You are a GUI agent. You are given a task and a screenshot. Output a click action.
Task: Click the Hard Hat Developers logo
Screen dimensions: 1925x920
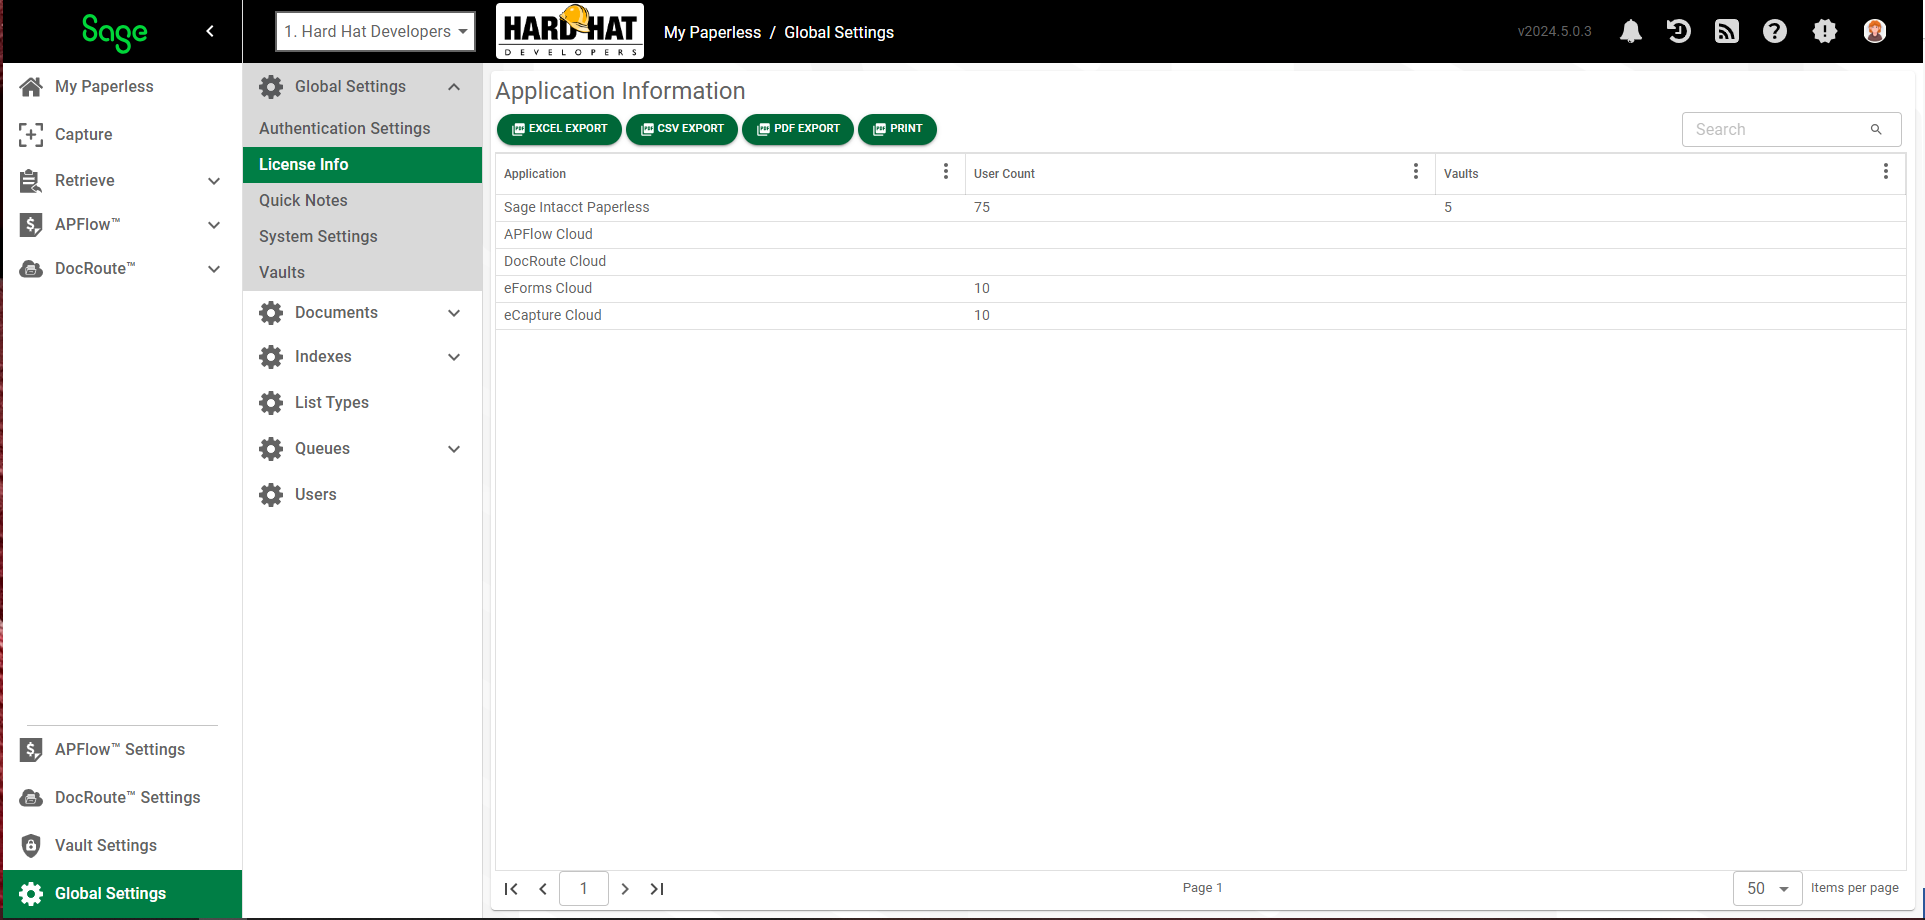click(570, 31)
